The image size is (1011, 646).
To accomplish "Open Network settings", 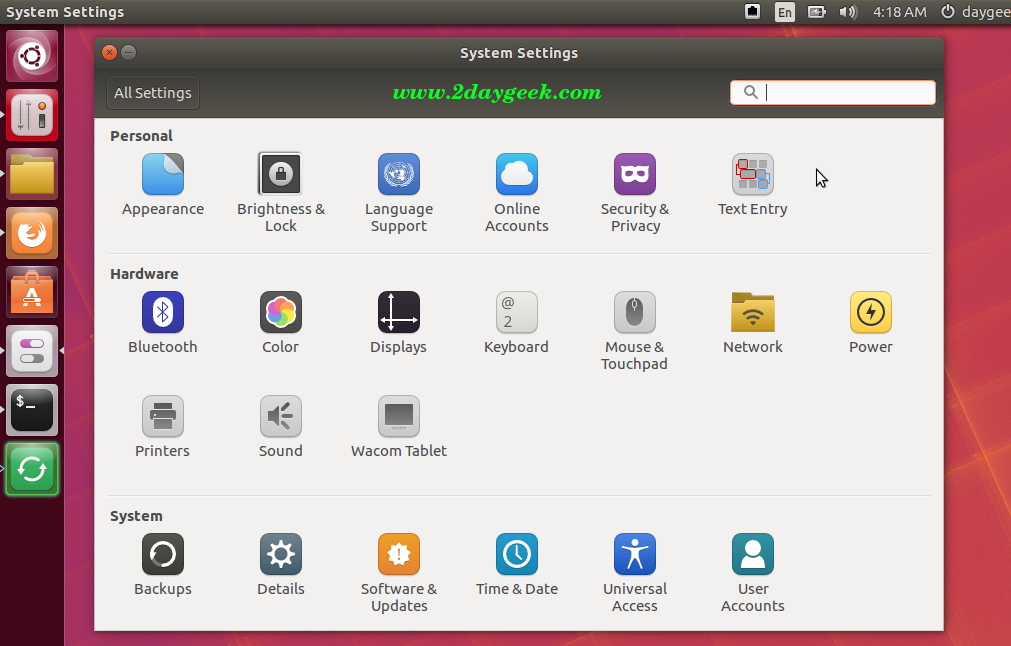I will point(753,313).
